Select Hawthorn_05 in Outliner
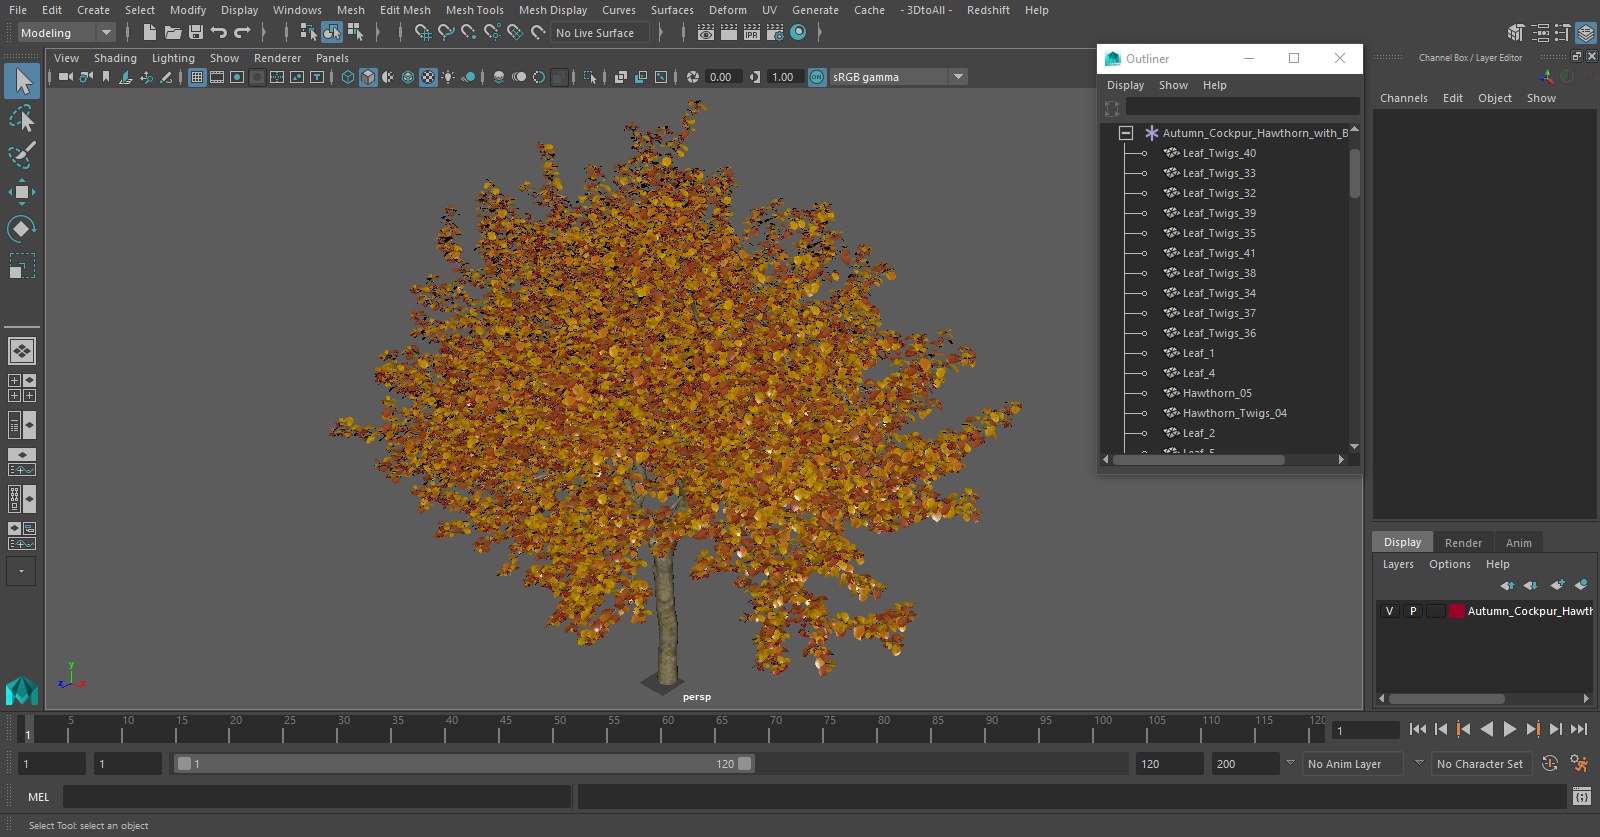The width and height of the screenshot is (1600, 837). pyautogui.click(x=1216, y=393)
